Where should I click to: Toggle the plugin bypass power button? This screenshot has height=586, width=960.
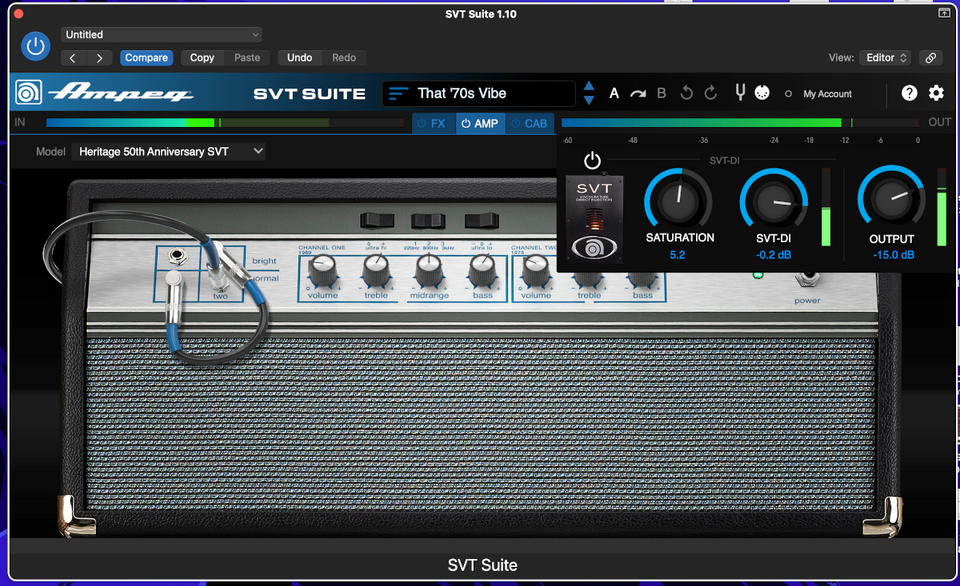click(x=36, y=46)
